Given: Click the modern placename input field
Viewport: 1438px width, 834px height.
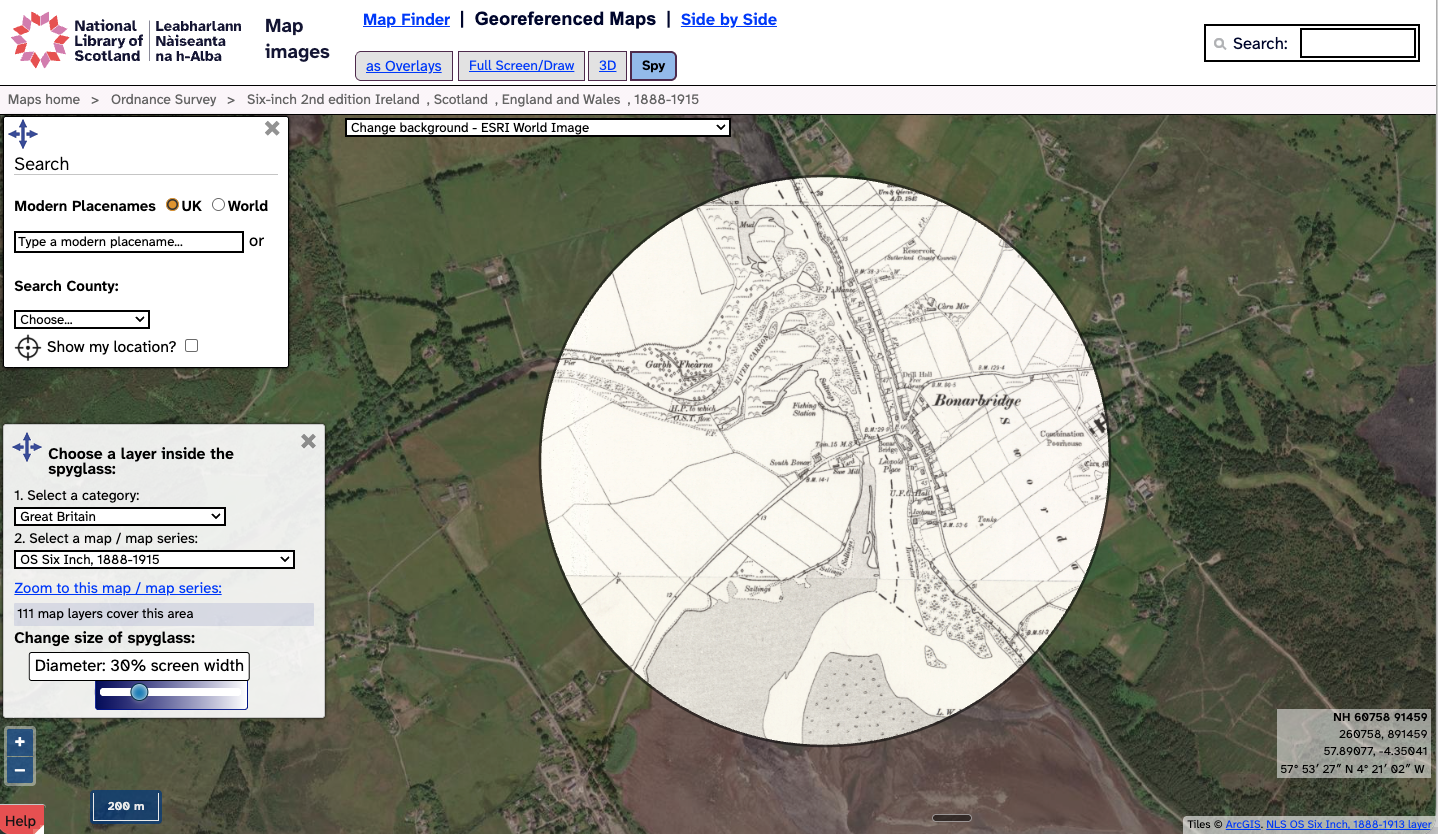Looking at the screenshot, I should (x=129, y=242).
